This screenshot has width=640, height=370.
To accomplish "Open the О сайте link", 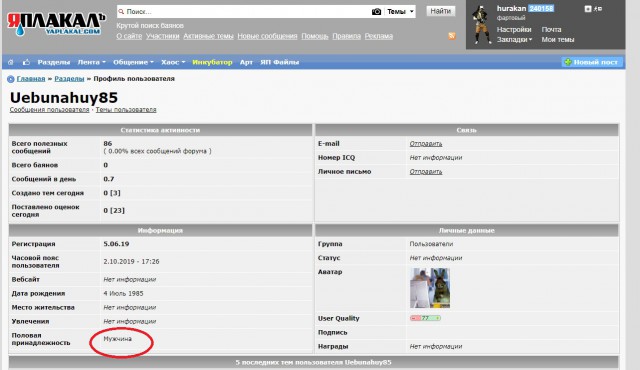I will (129, 36).
